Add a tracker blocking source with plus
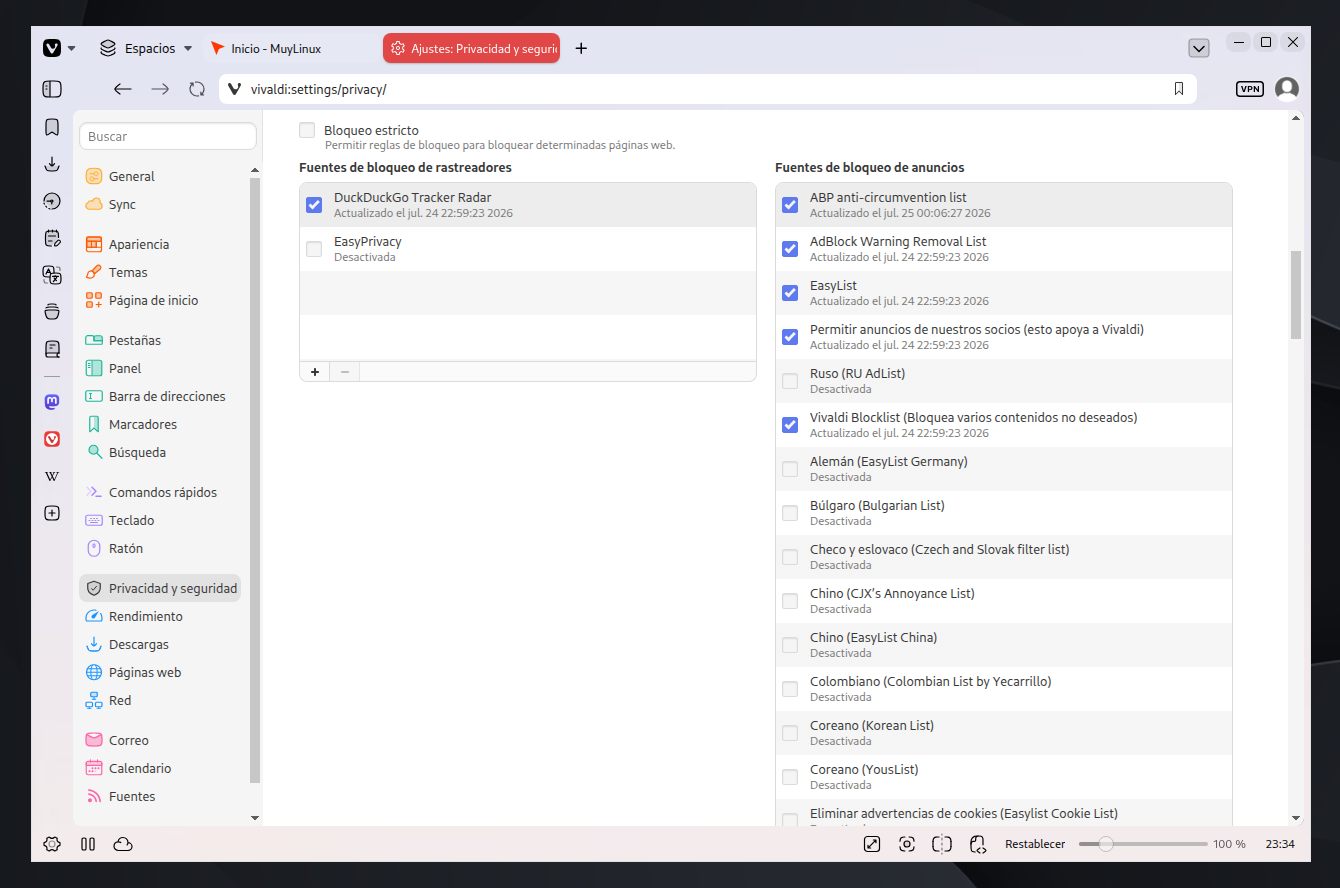 314,371
